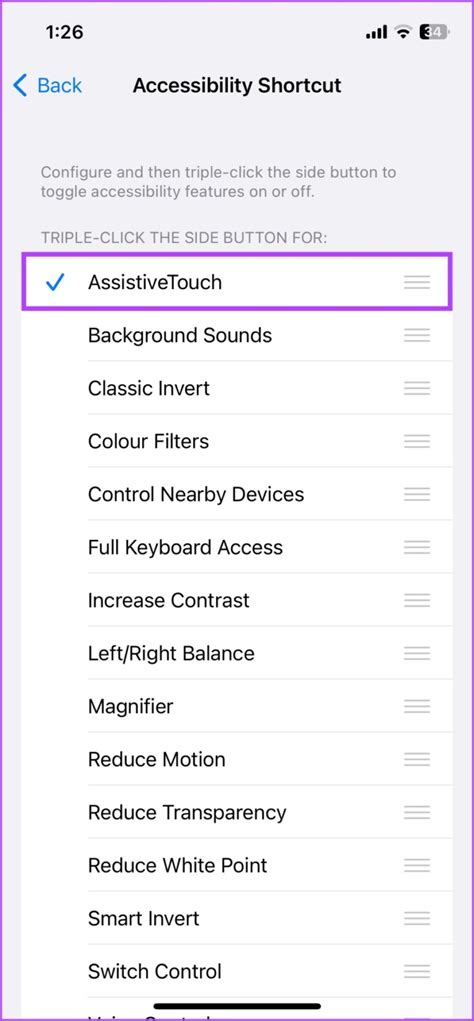Tap the home indicator bar at bottom

237,1006
